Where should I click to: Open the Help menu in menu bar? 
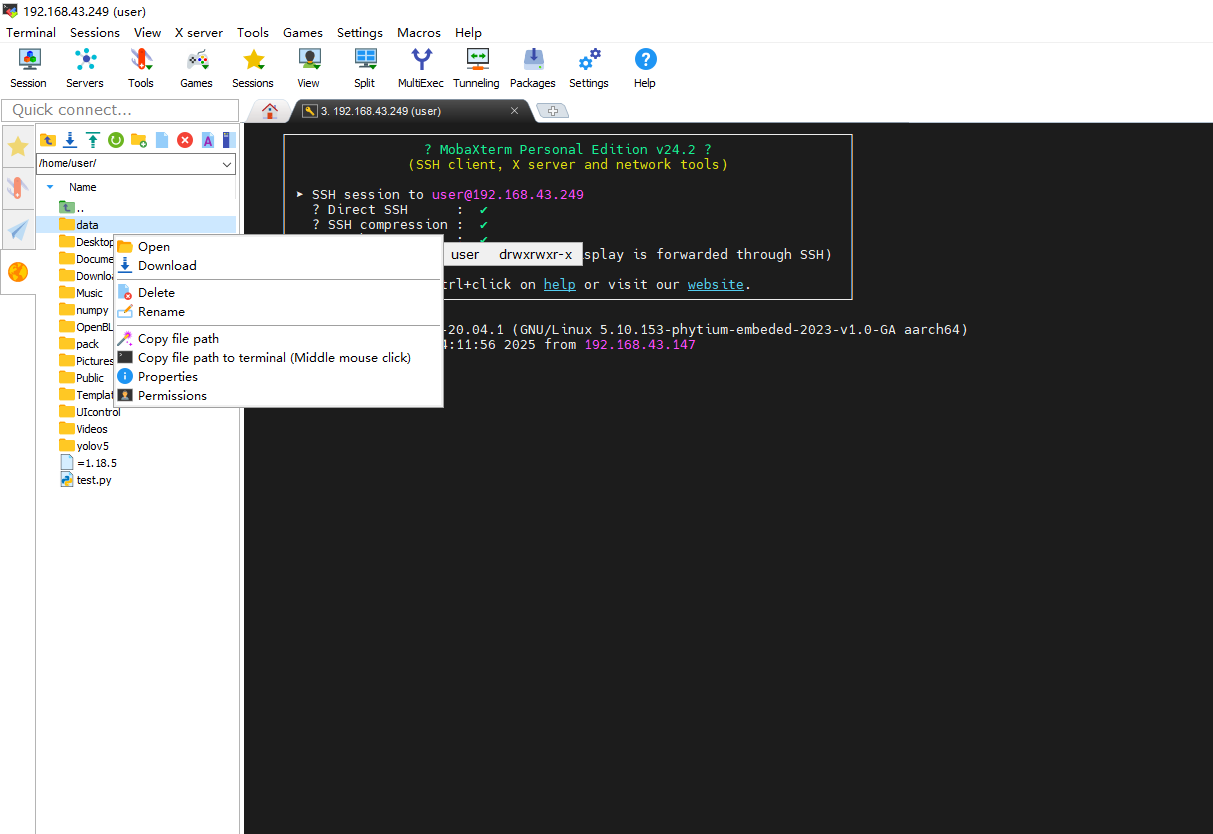coord(468,32)
